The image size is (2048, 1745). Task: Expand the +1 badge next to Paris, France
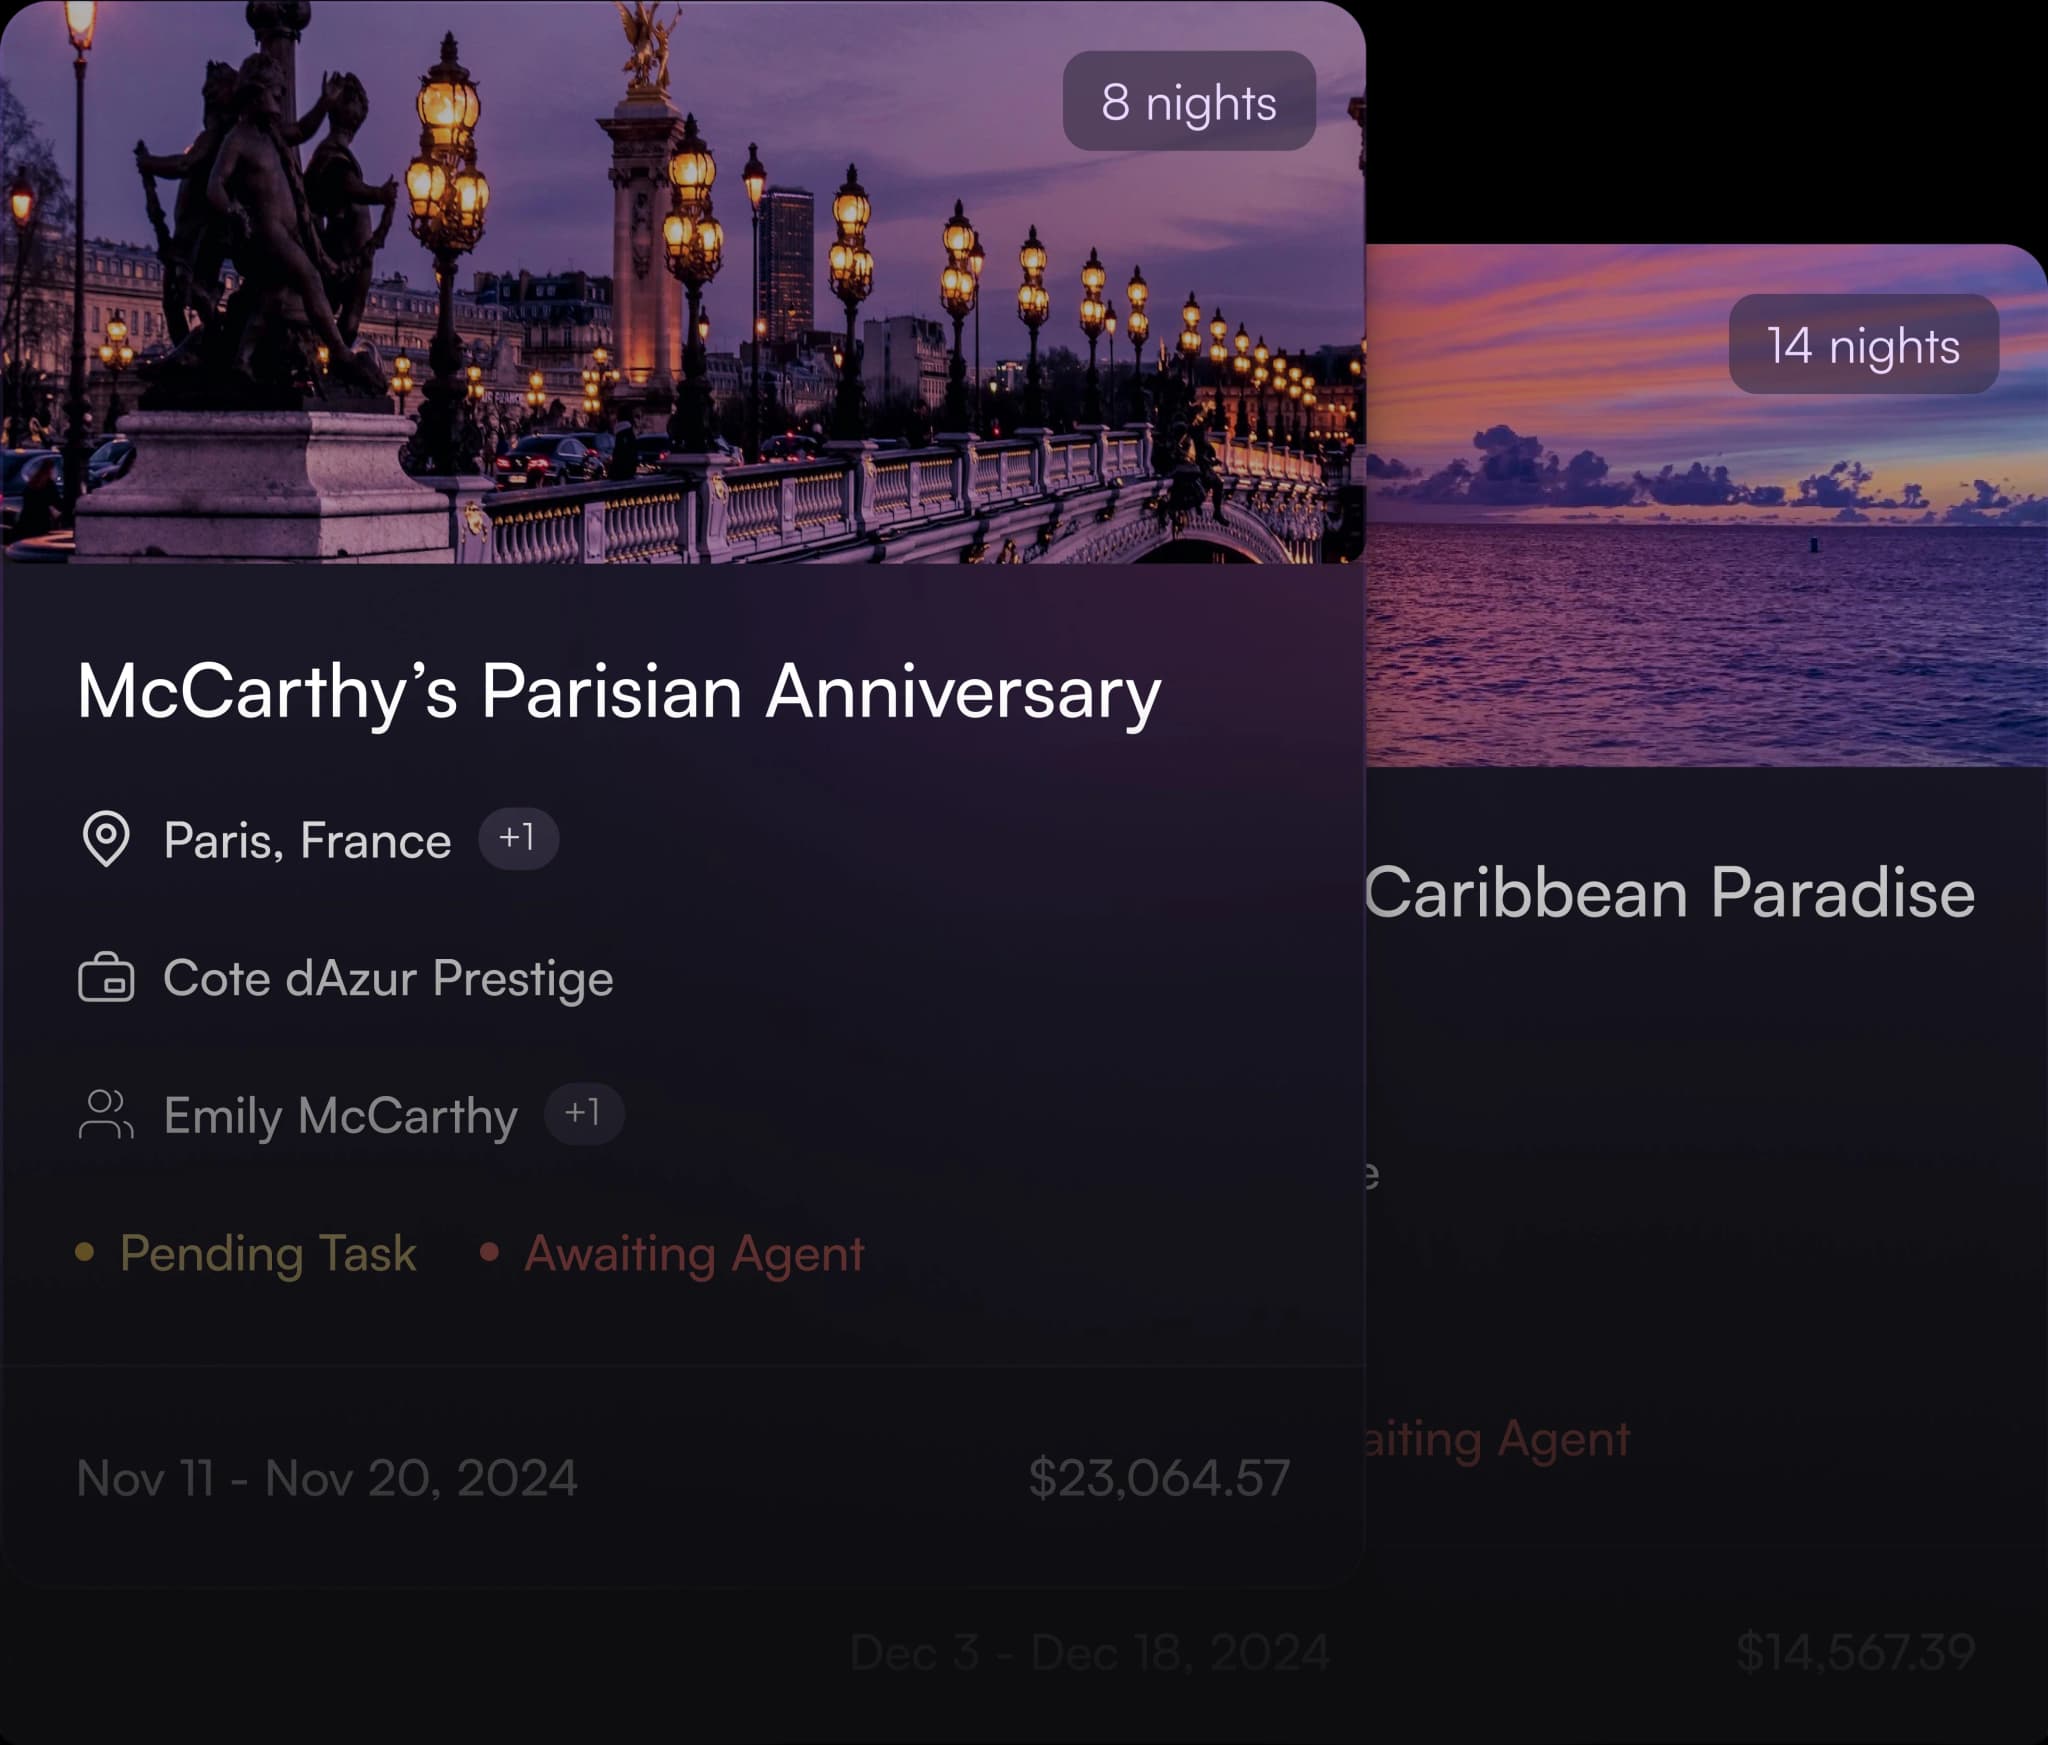(518, 838)
